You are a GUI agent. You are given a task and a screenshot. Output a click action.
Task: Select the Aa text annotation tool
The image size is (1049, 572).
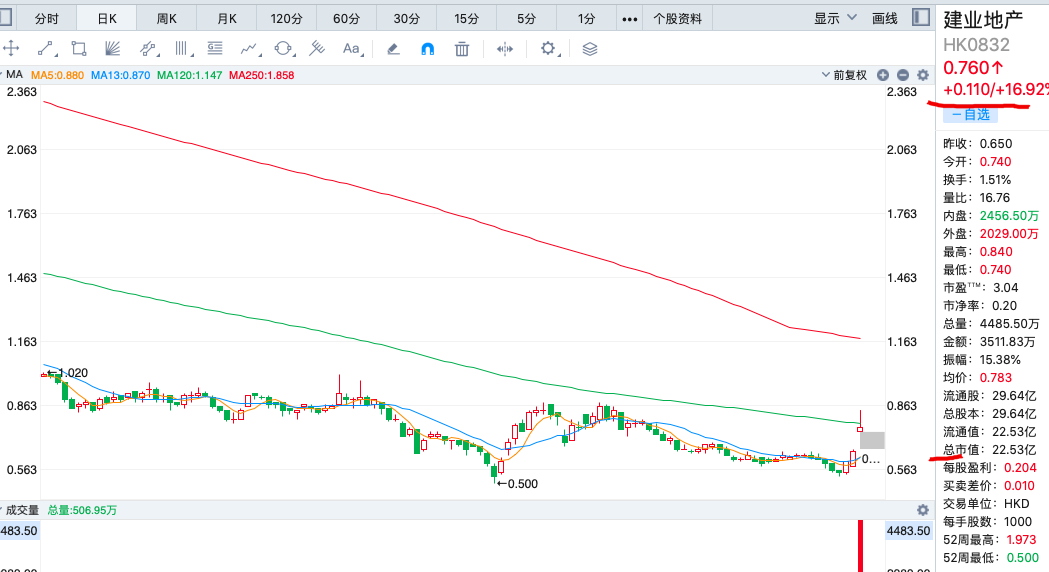point(351,48)
